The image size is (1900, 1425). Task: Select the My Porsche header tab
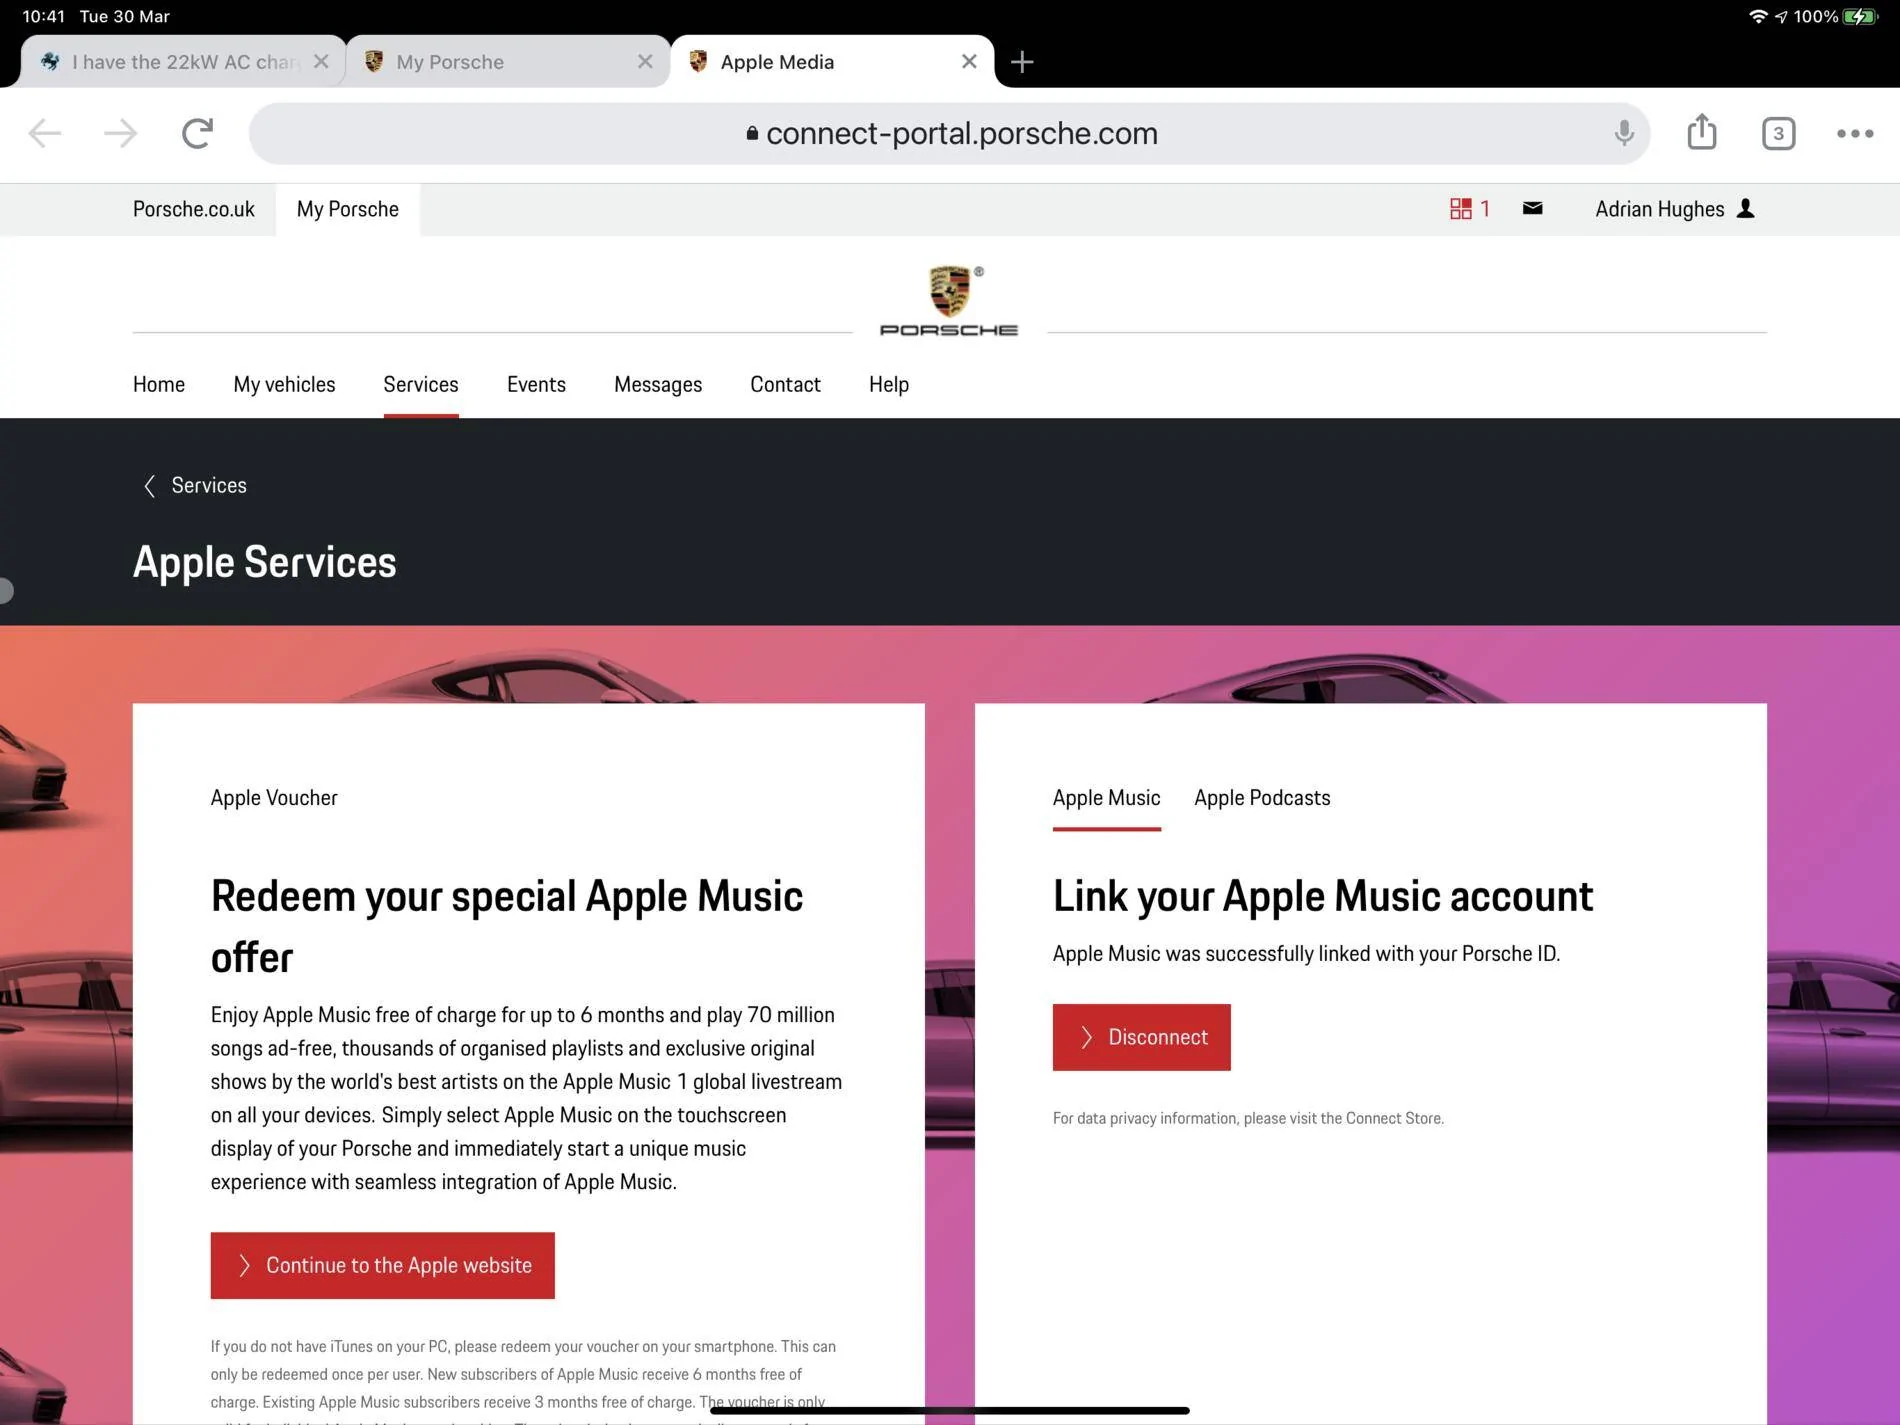pos(348,209)
